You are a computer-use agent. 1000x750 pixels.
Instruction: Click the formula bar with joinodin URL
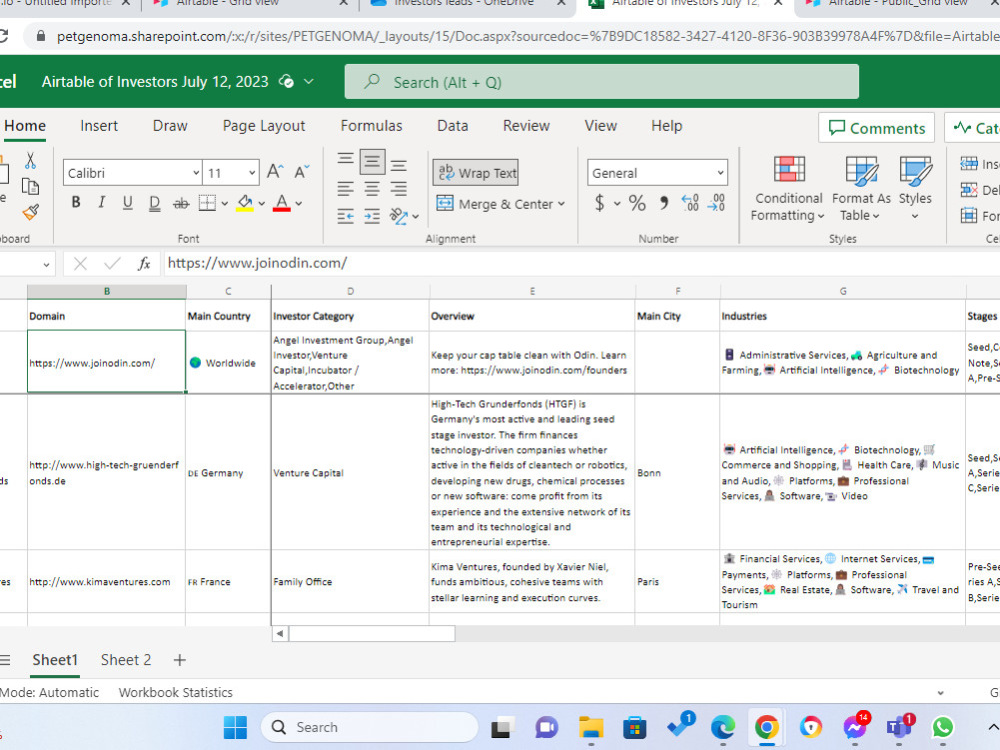[x=580, y=263]
